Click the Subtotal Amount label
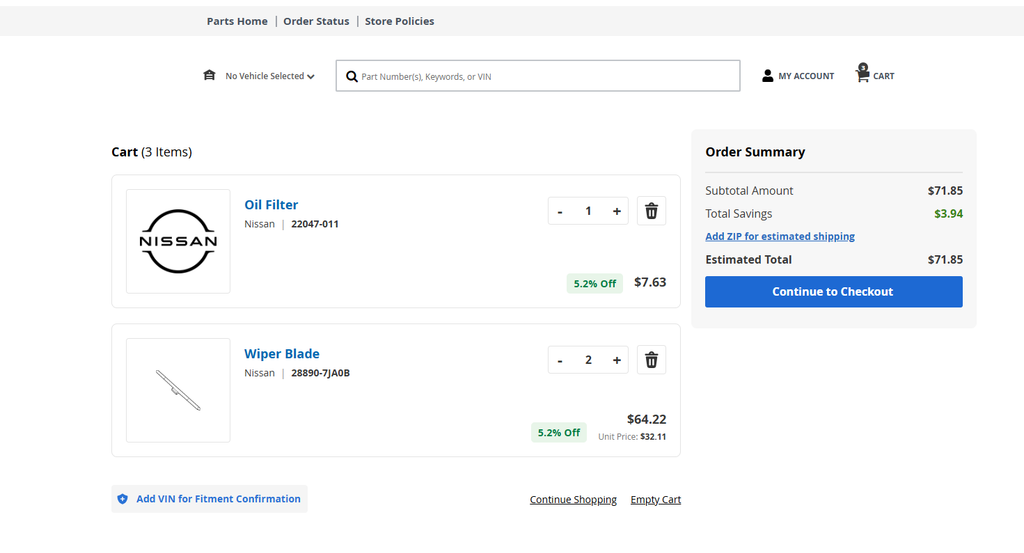Image resolution: width=1024 pixels, height=553 pixels. pyautogui.click(x=749, y=191)
